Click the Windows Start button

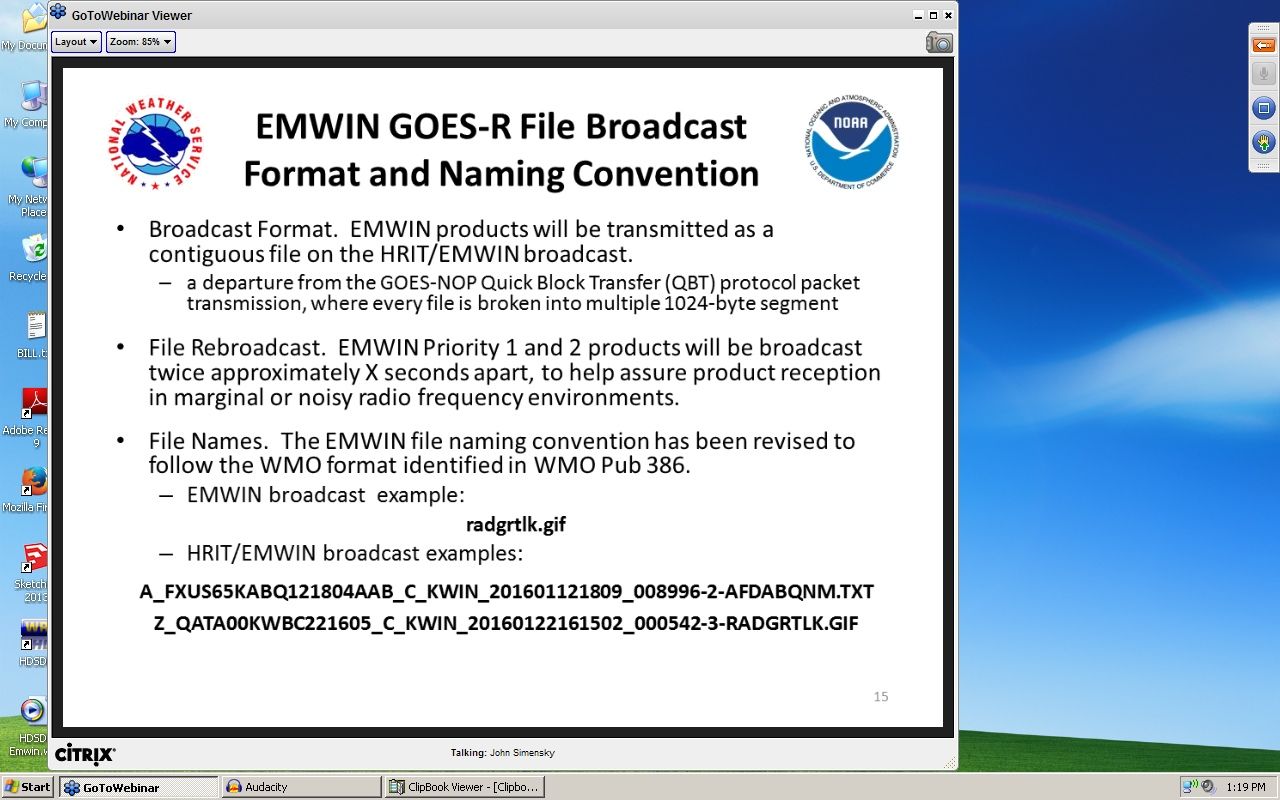[x=27, y=787]
